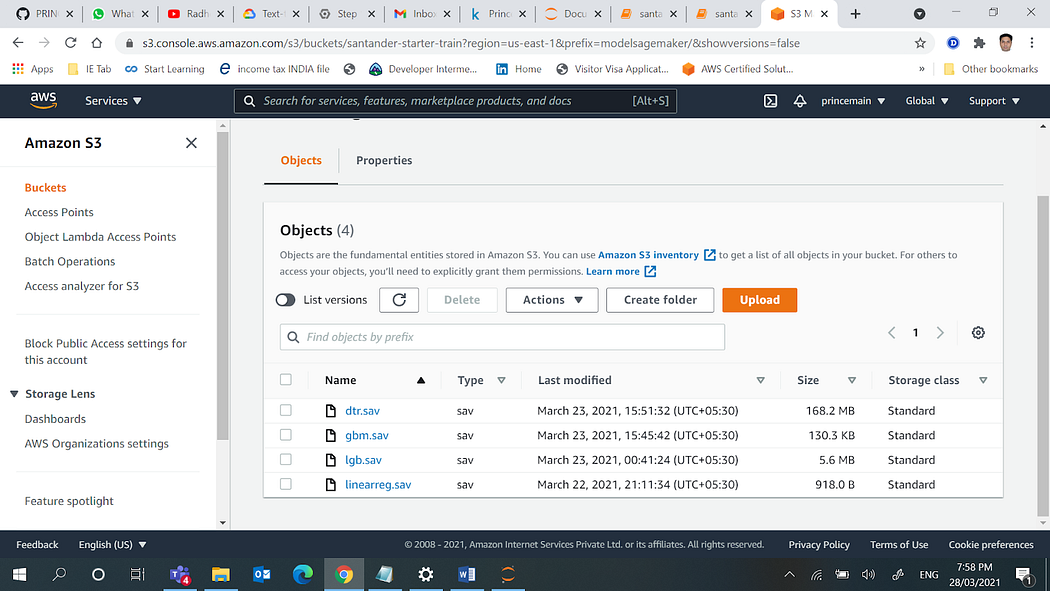Image resolution: width=1050 pixels, height=591 pixels.
Task: Open Windows Settings gear in taskbar
Action: [x=425, y=574]
